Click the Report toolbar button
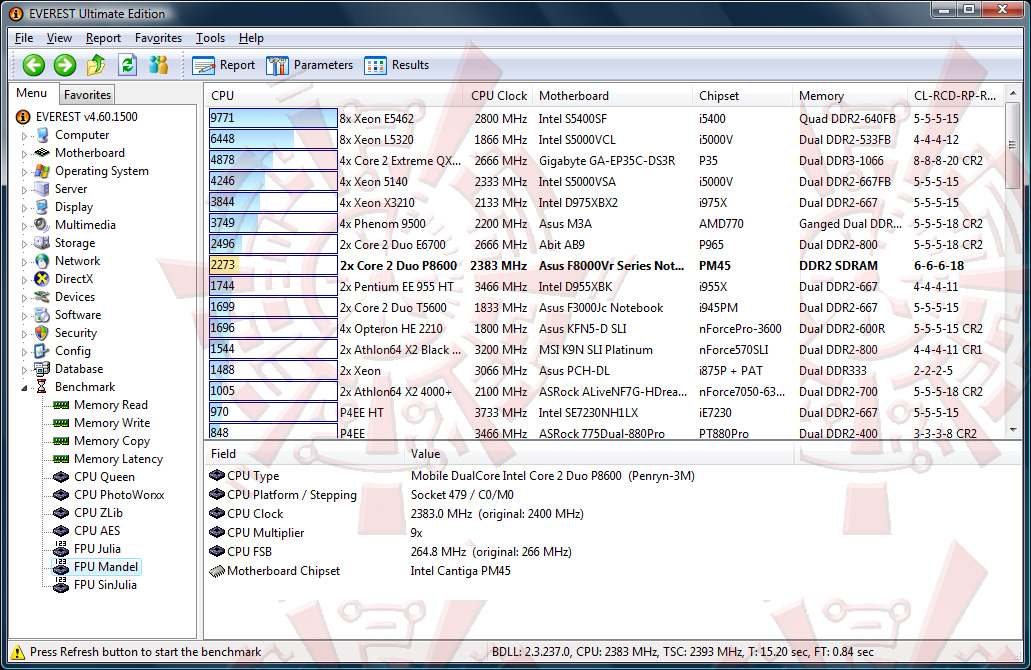This screenshot has width=1031, height=670. point(224,65)
